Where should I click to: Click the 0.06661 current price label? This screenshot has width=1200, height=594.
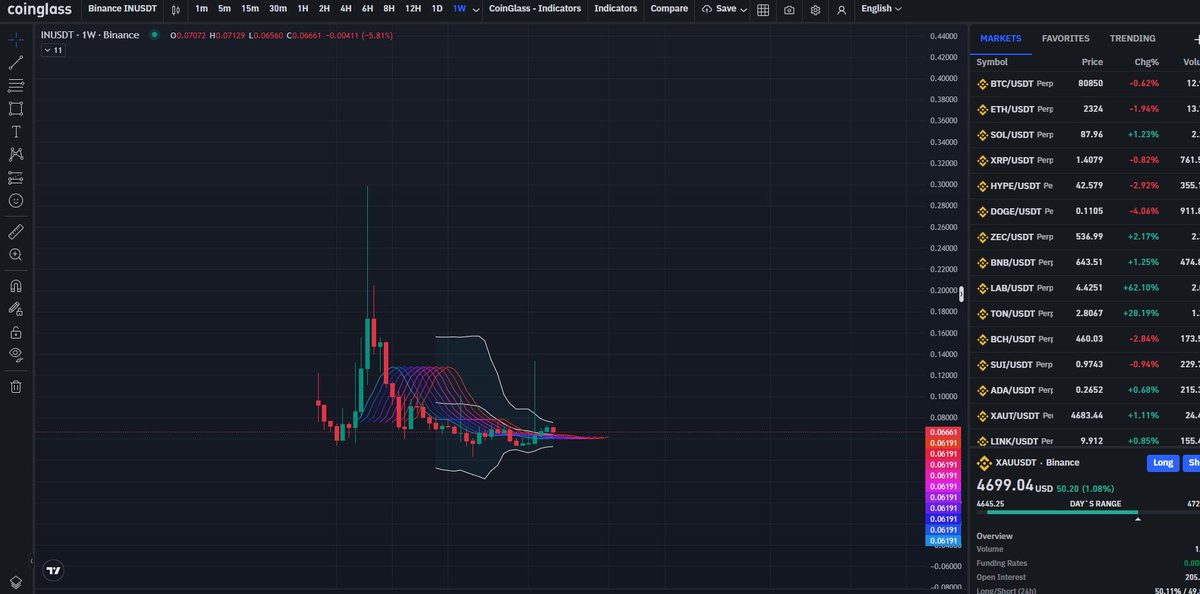click(x=944, y=432)
